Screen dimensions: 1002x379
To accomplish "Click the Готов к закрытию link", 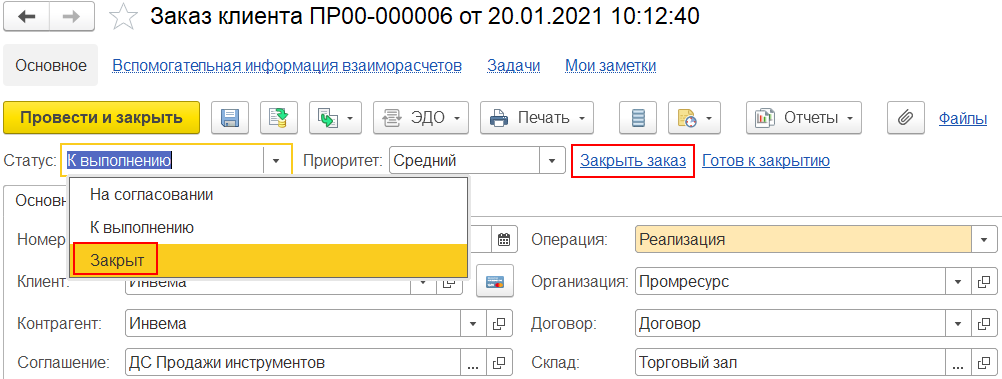I will [766, 160].
